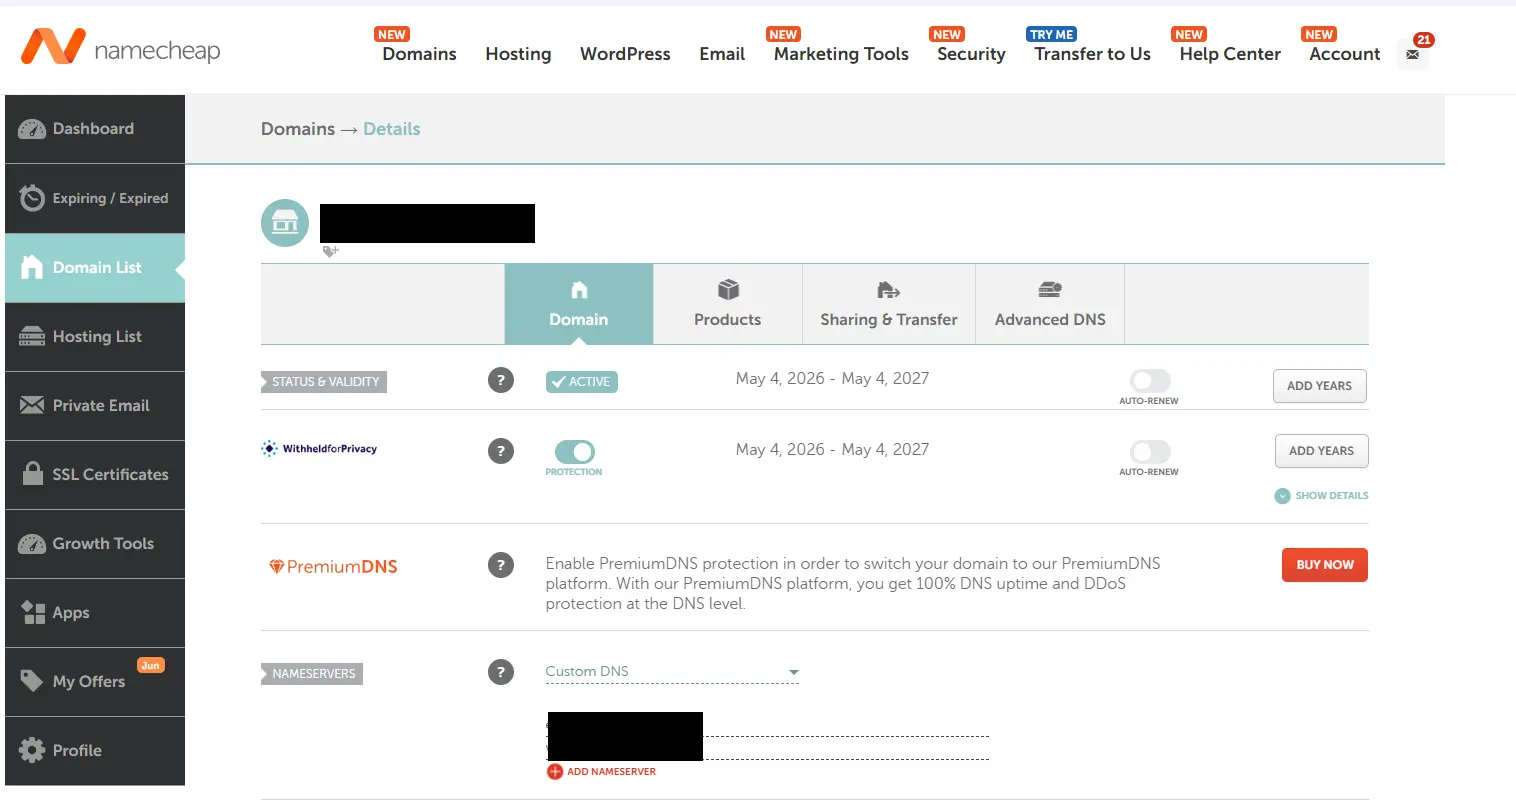Open the Security top menu
This screenshot has height=800, width=1516.
[971, 54]
